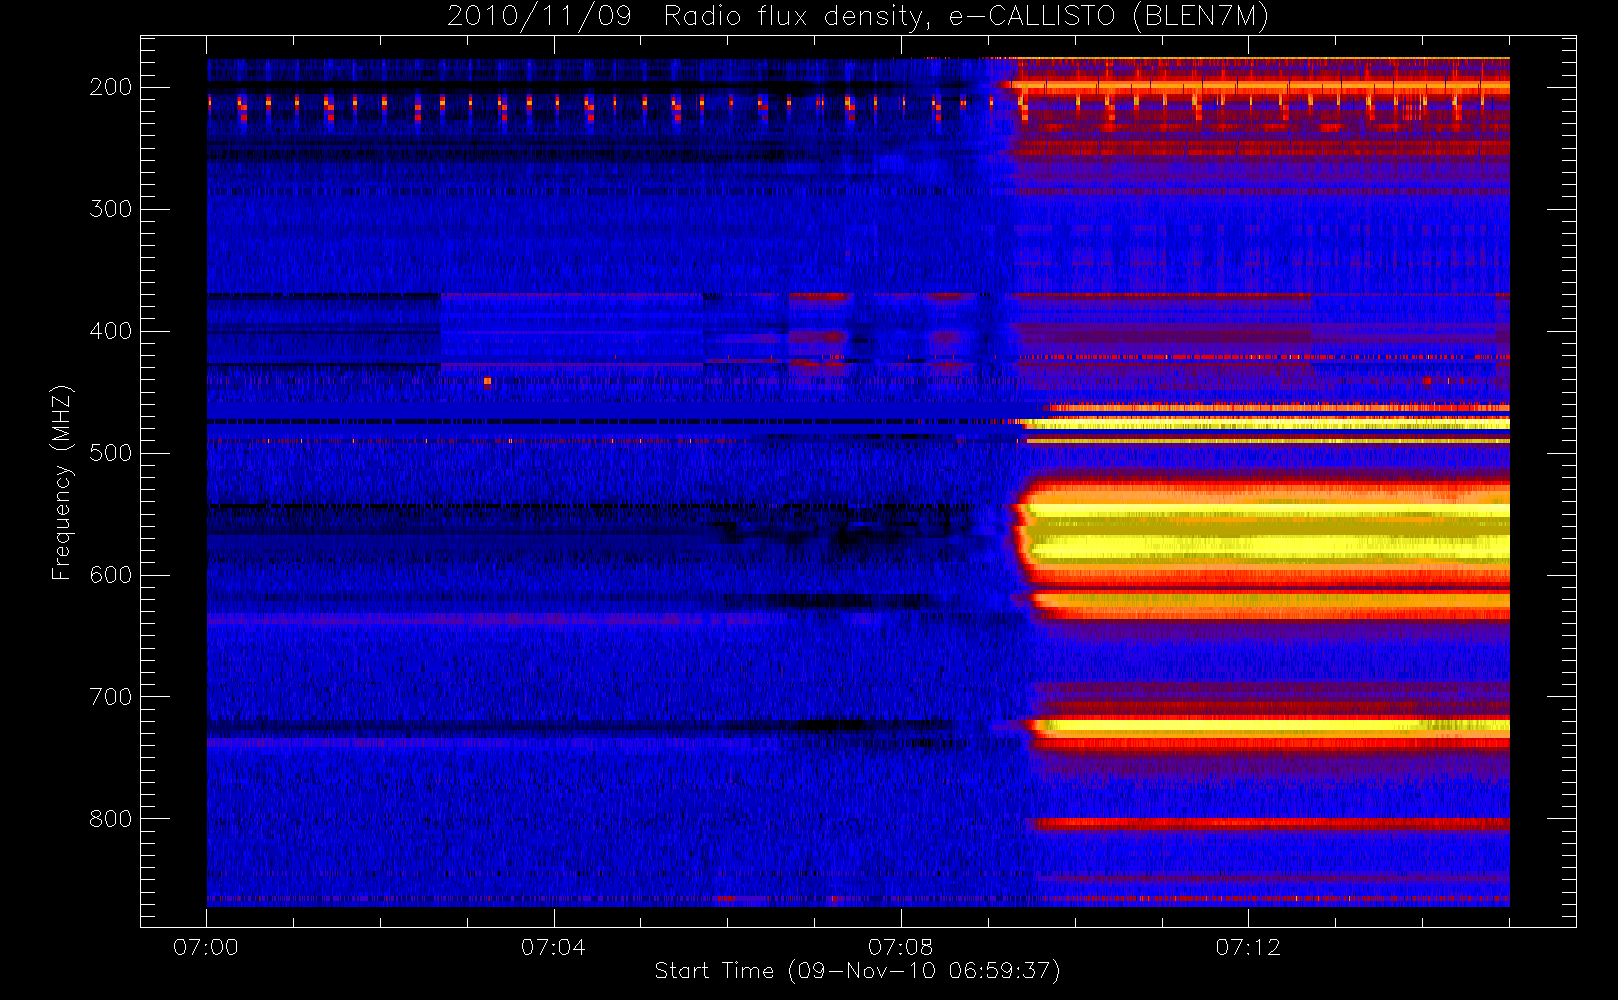Click the 500 frequency tick label

pos(110,453)
